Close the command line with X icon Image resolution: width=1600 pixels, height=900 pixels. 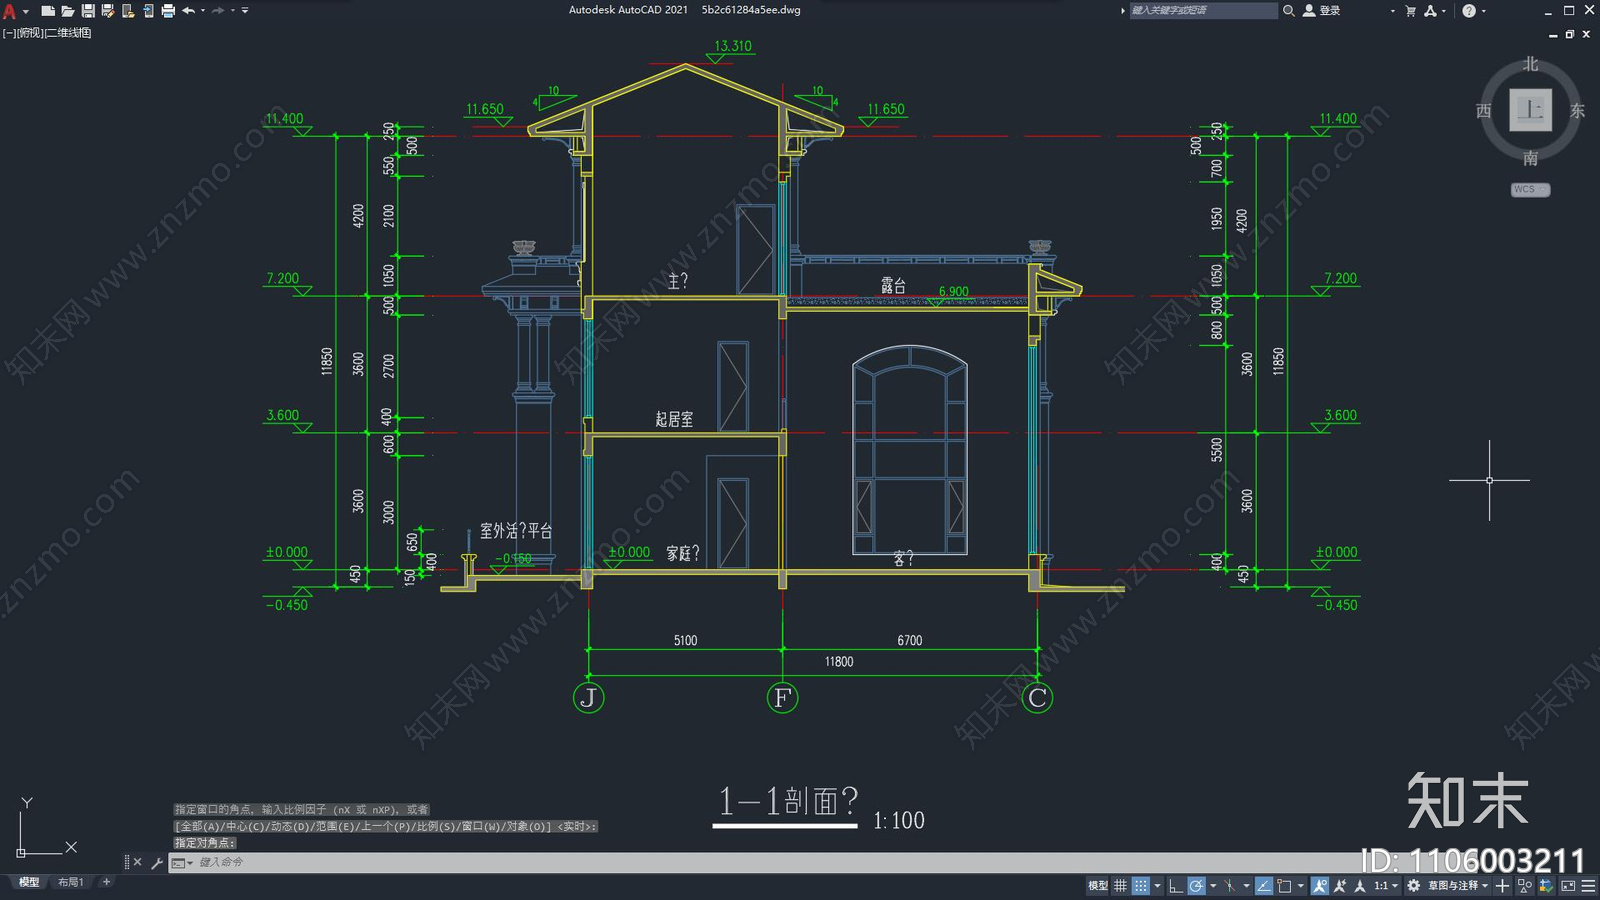coord(138,862)
